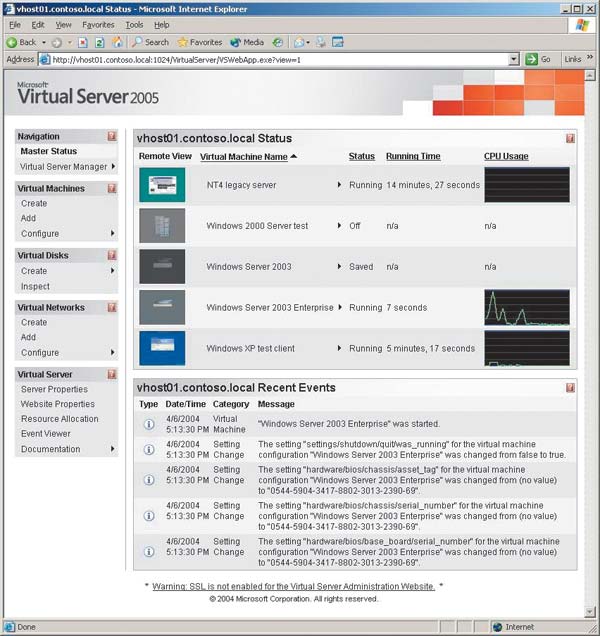This screenshot has width=600, height=636.
Task: Click the Stop page loading icon
Action: coord(83,42)
